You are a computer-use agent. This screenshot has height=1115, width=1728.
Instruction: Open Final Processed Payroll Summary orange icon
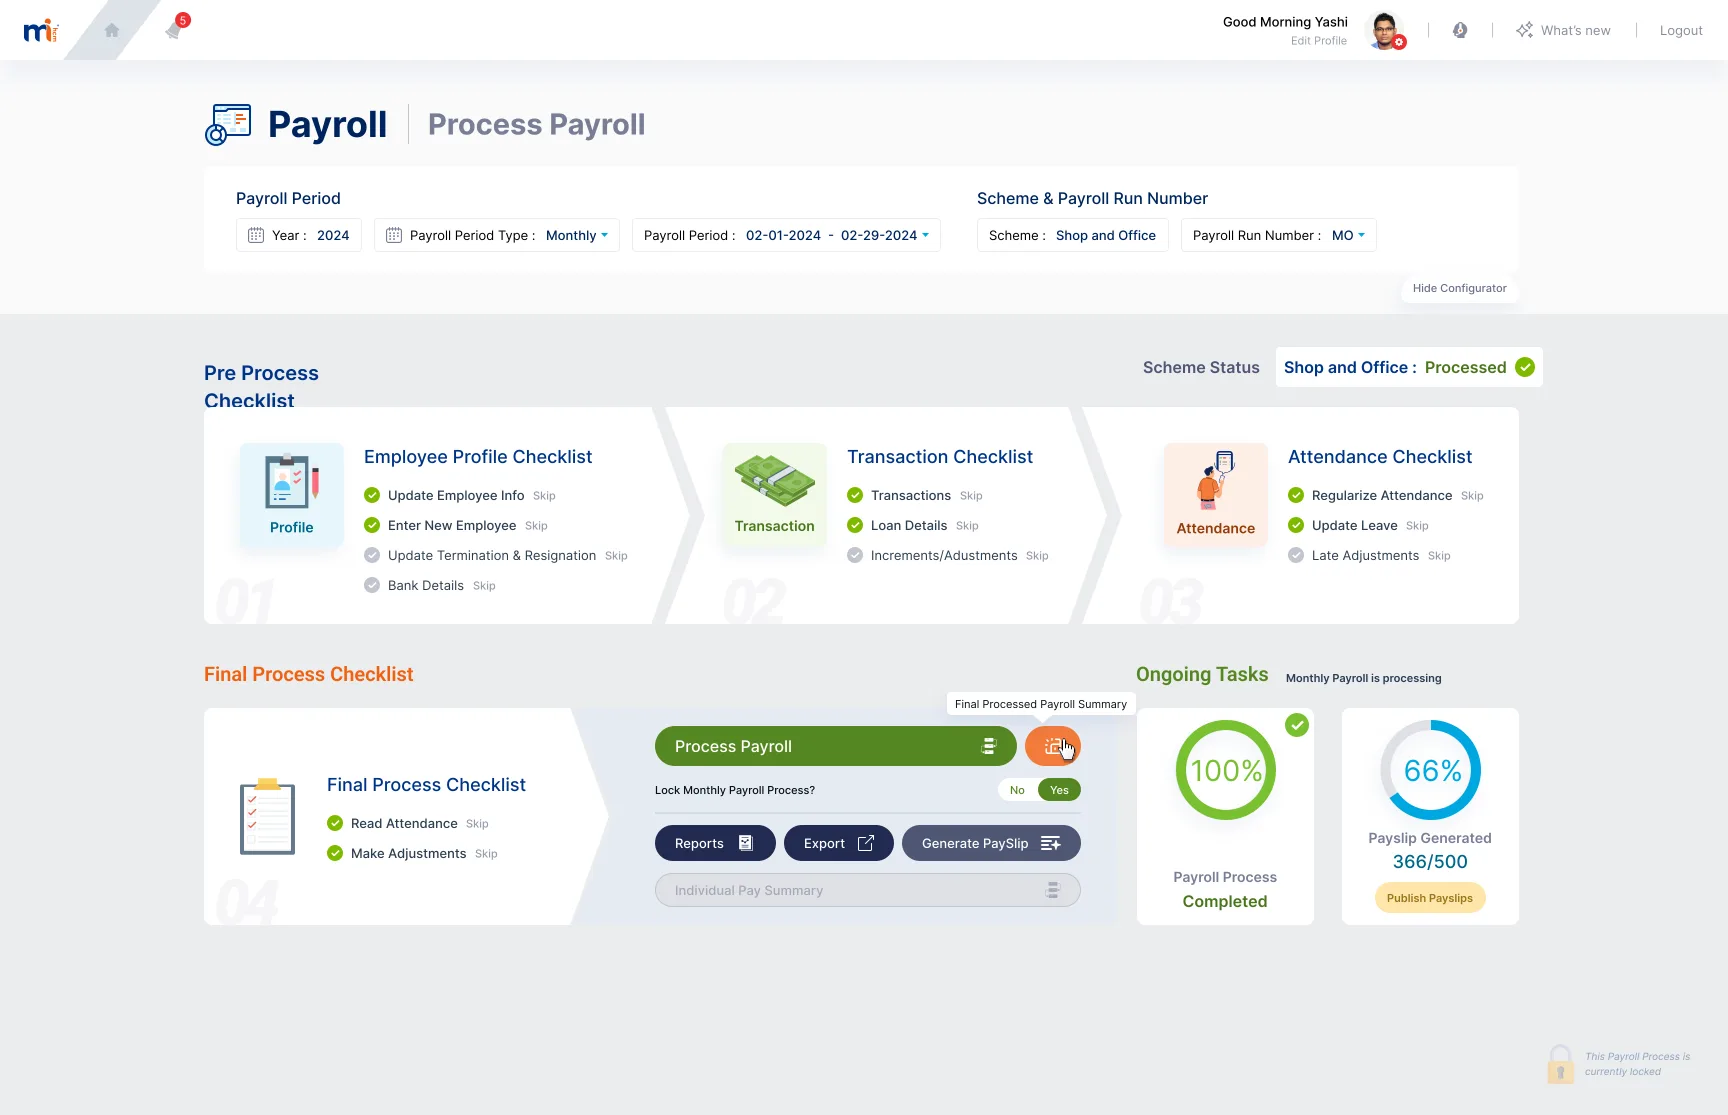1052,746
